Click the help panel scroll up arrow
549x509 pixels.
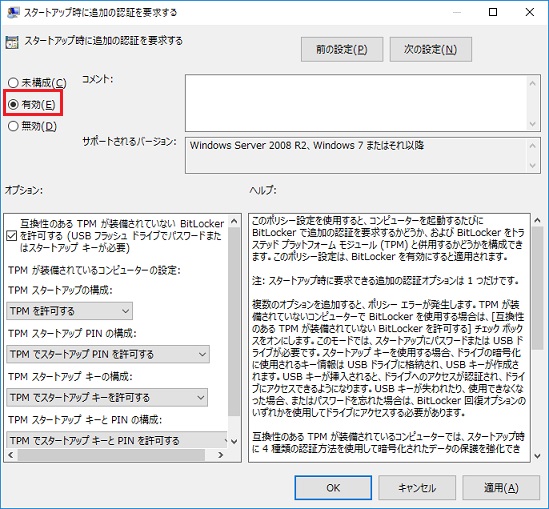[x=537, y=221]
